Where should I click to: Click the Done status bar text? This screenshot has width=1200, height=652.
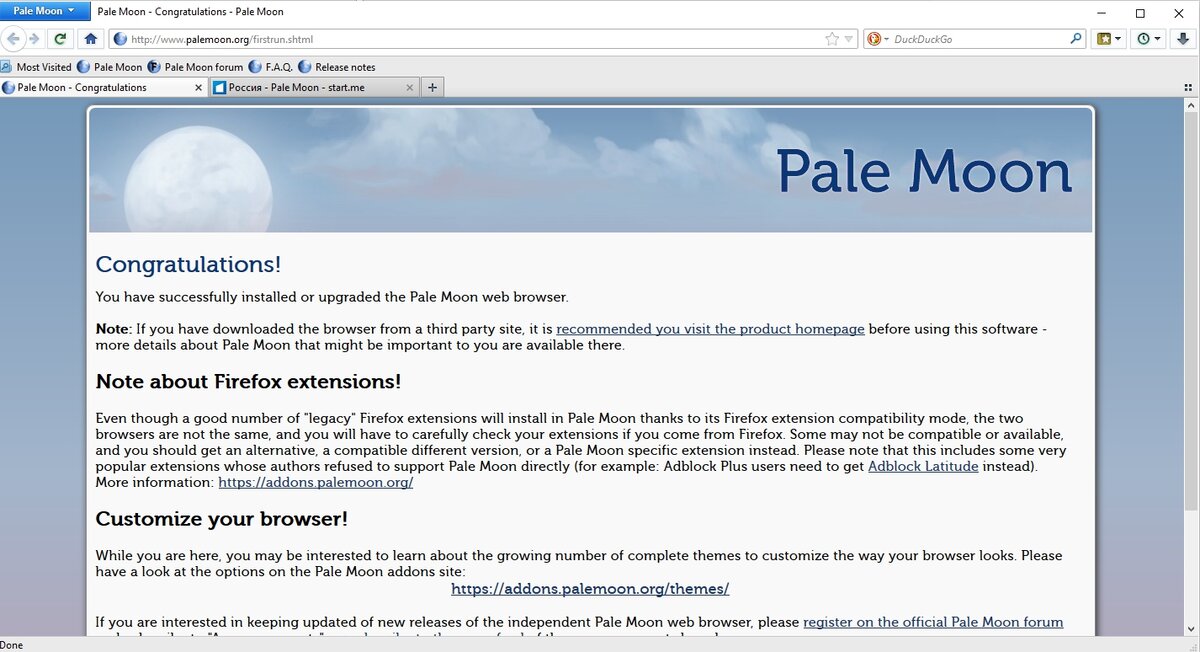tap(12, 645)
